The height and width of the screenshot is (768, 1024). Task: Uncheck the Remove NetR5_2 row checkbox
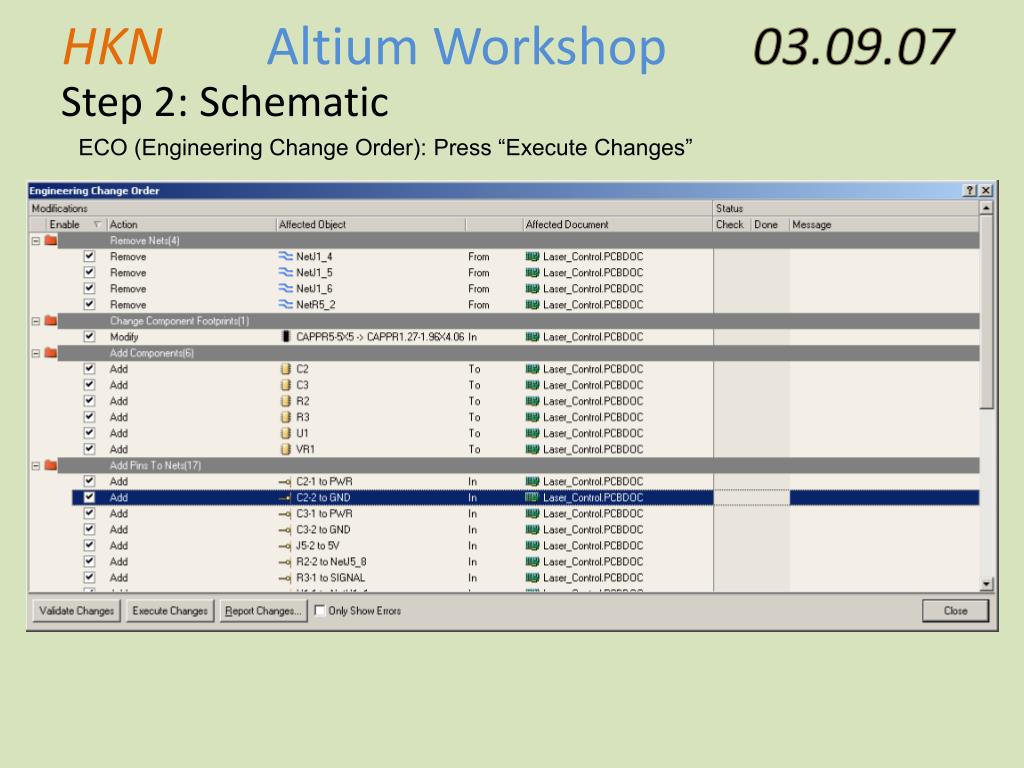coord(89,304)
